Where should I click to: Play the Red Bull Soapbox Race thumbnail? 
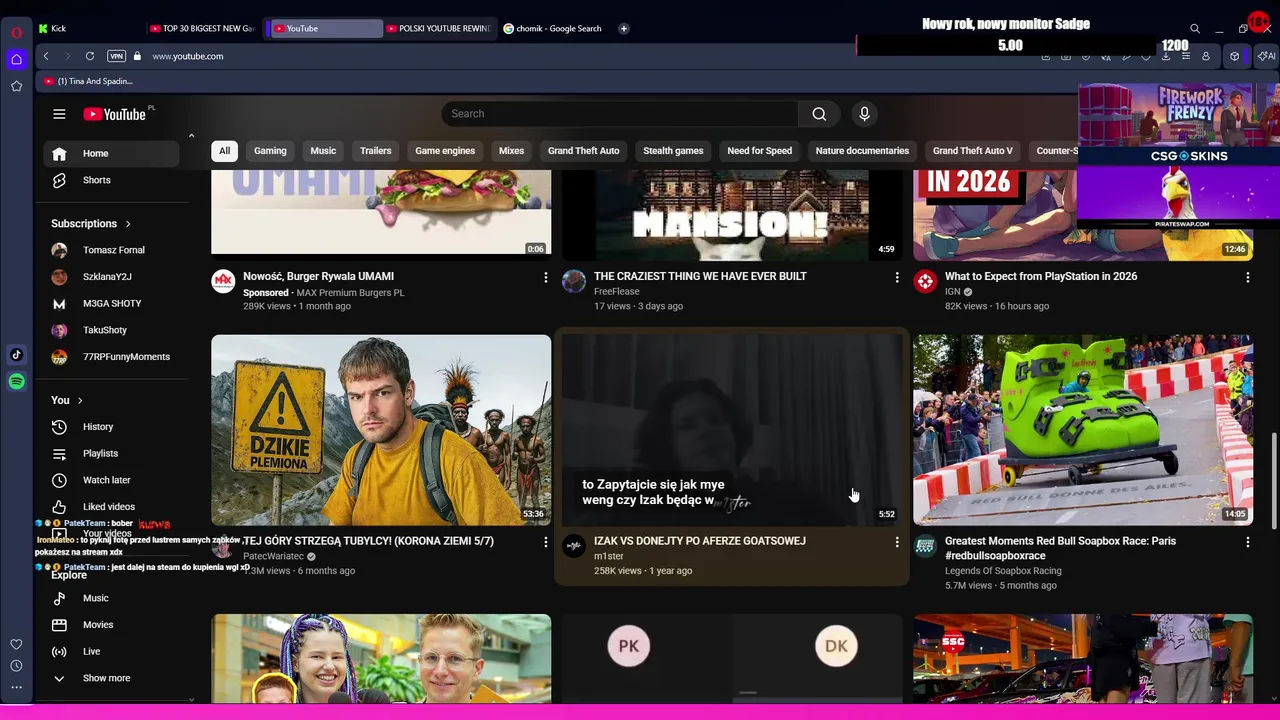click(1083, 430)
